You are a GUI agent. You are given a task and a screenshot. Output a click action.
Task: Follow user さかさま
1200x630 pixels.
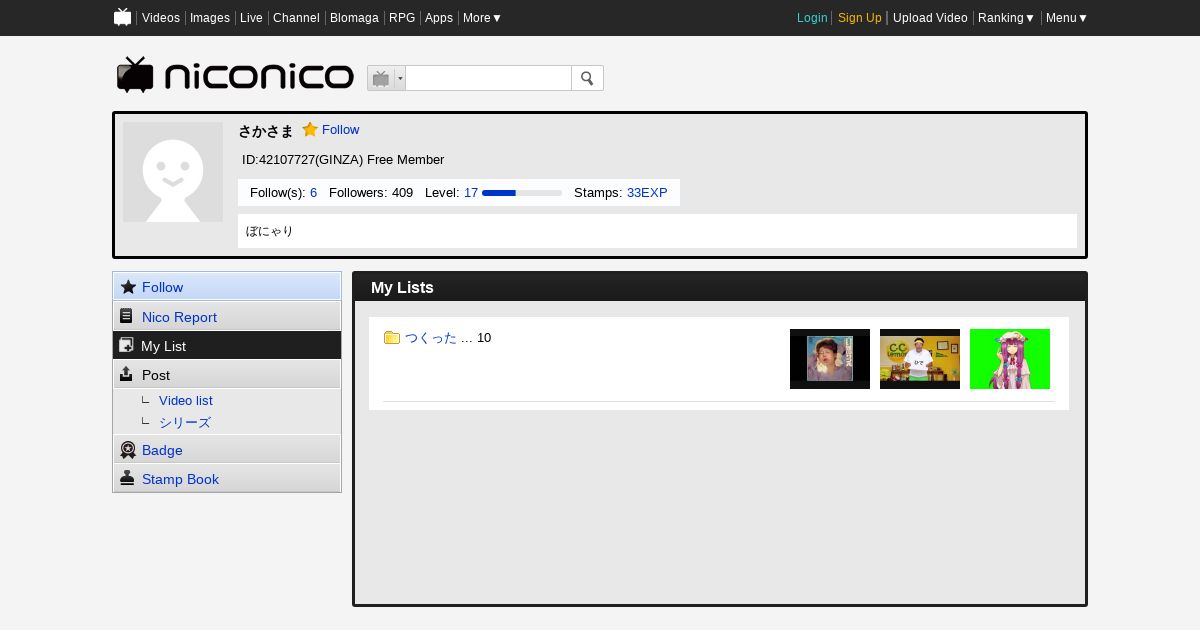click(340, 129)
